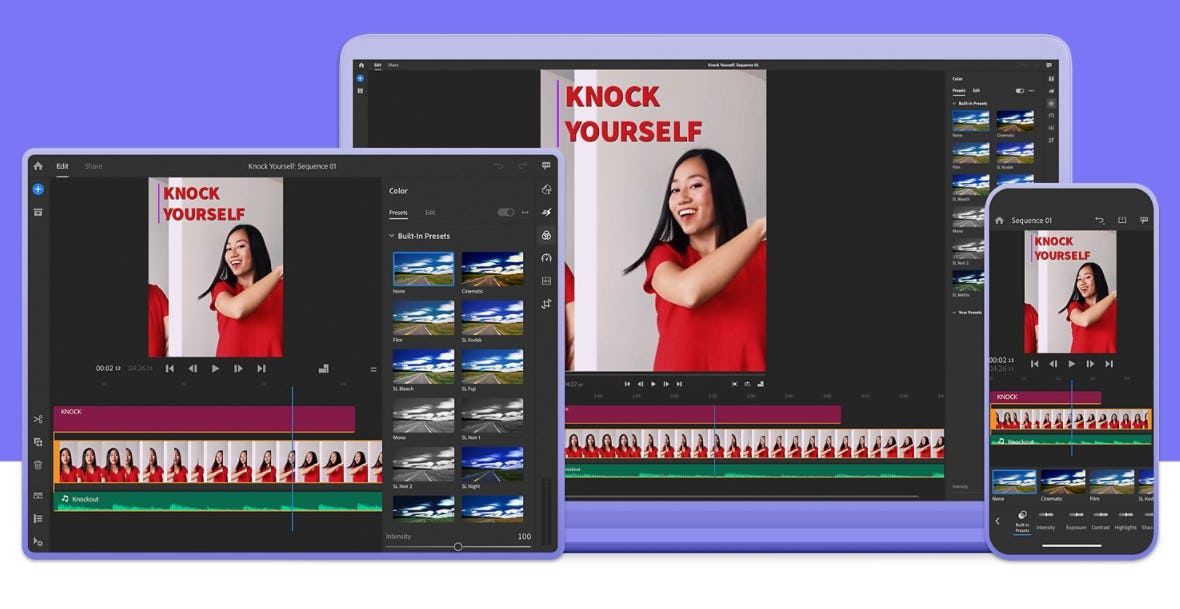
Task: Collapse the Built-In Presets section
Action: 392,235
